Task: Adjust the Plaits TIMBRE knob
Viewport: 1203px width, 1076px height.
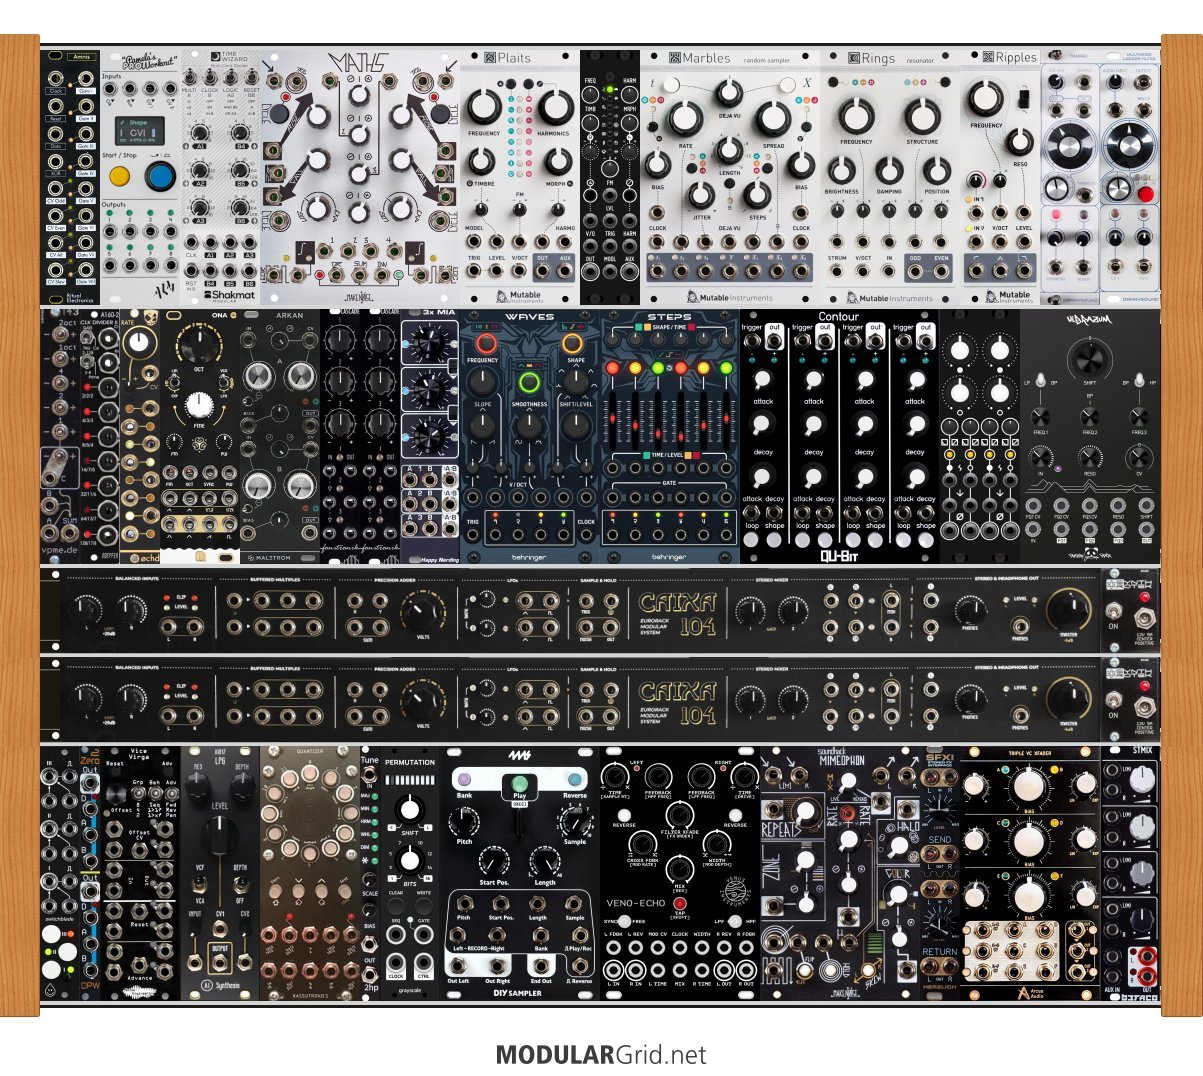Action: point(482,162)
